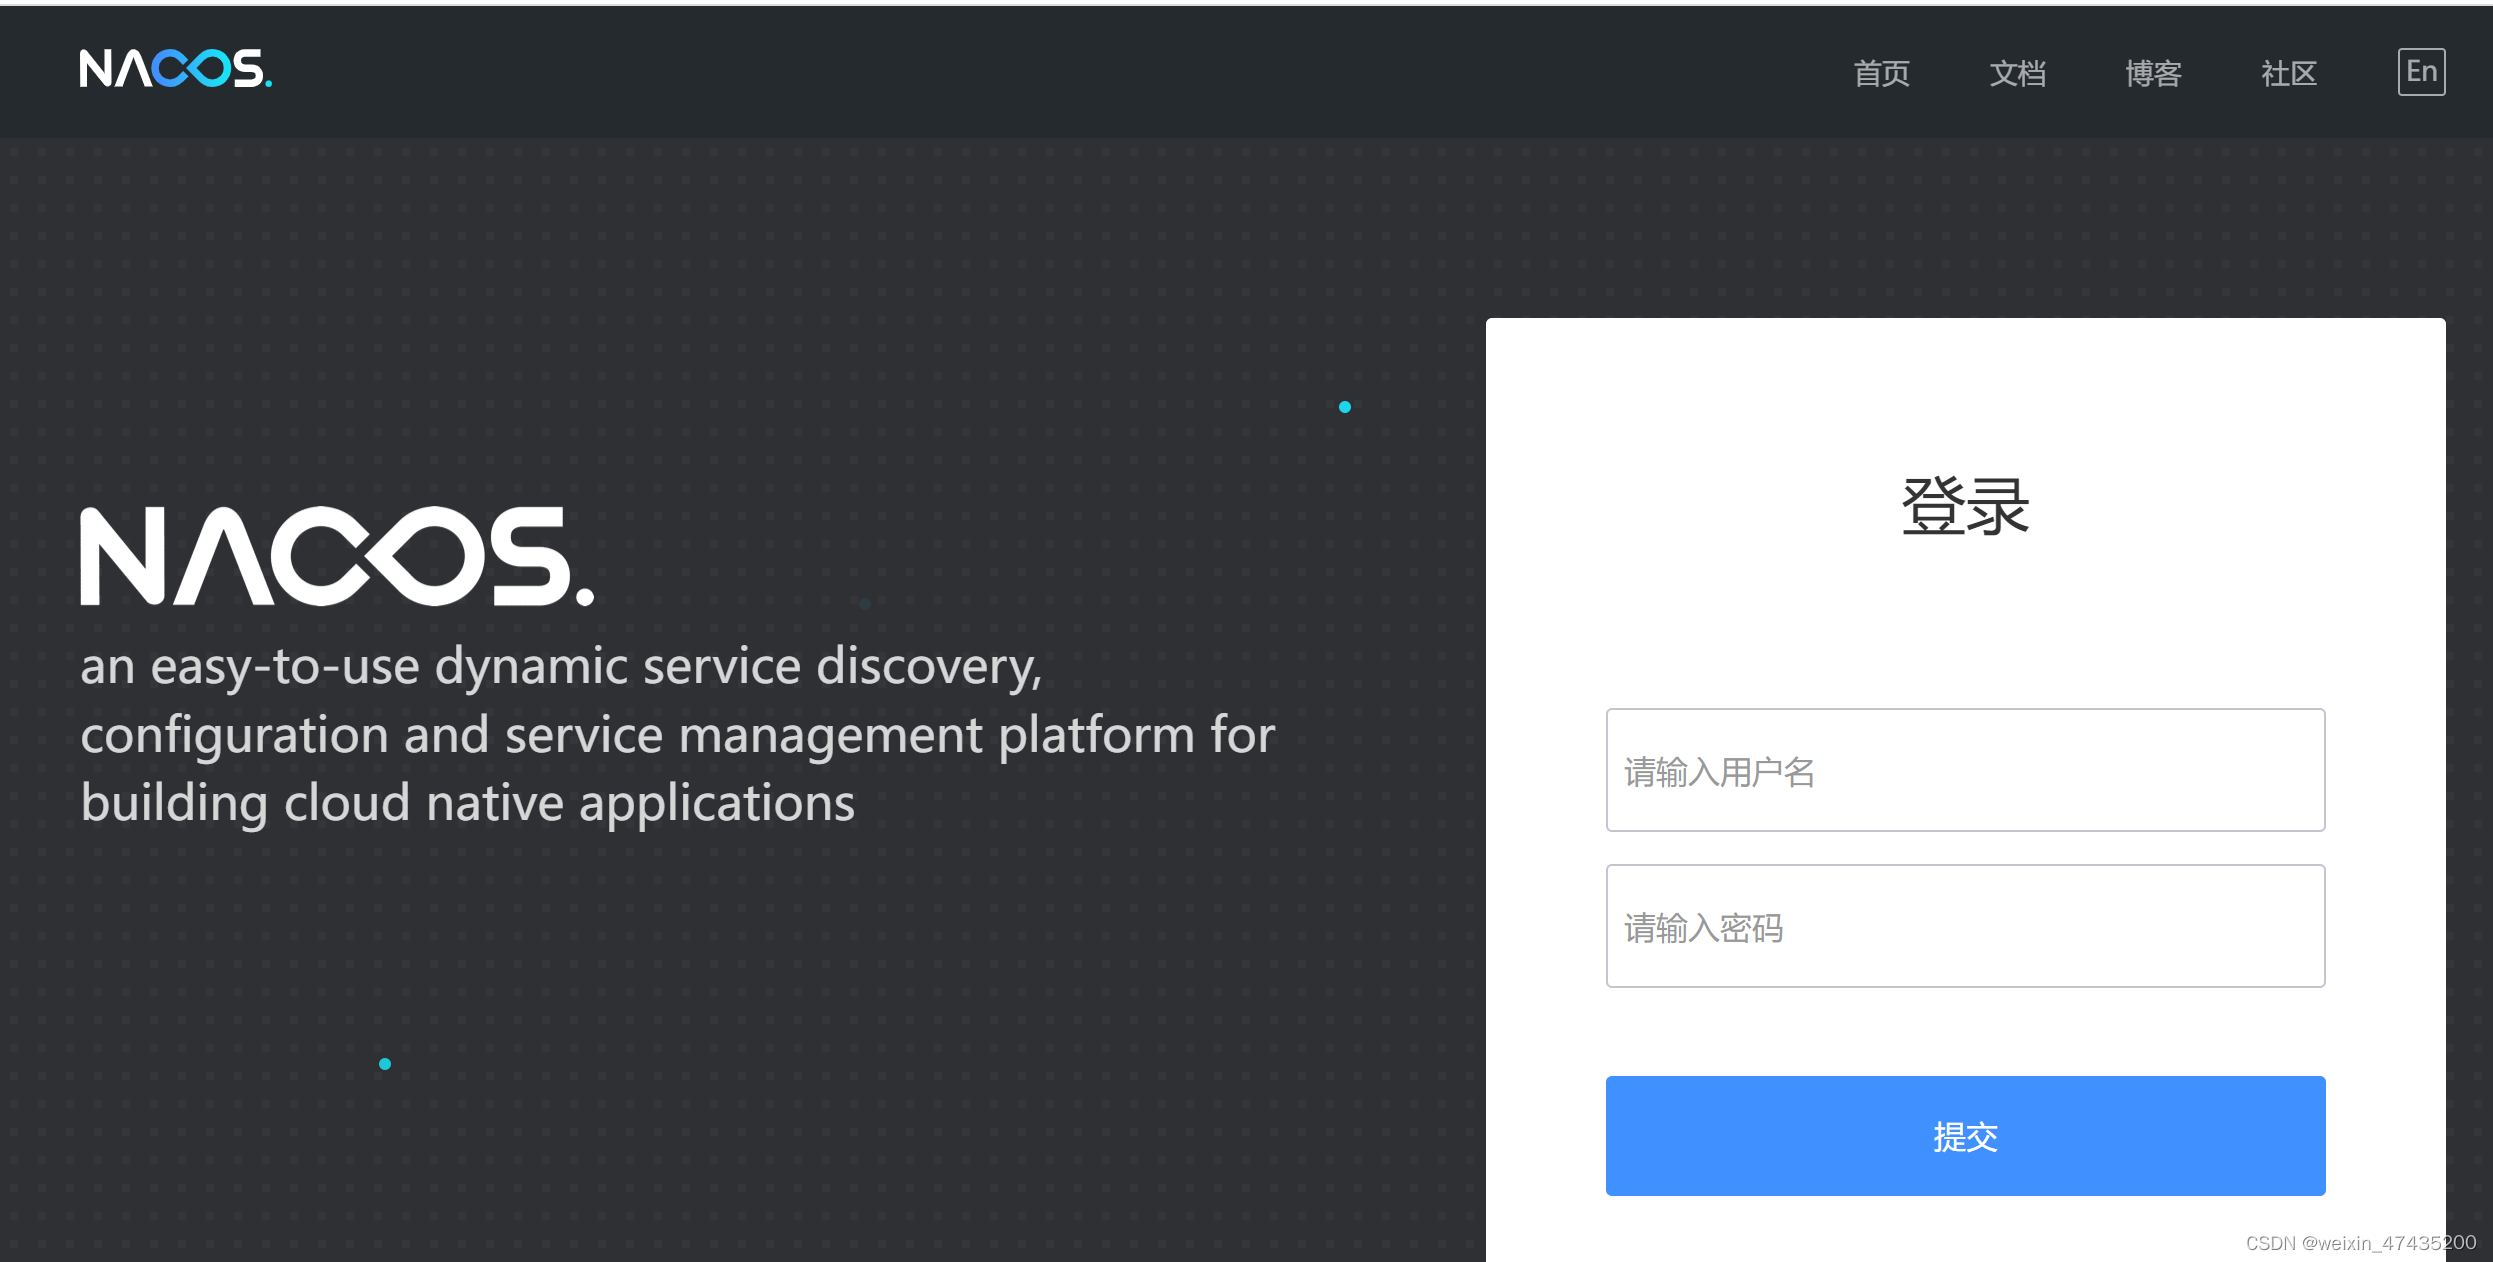This screenshot has width=2493, height=1262.
Task: Switch language with the En toggle
Action: point(2421,72)
